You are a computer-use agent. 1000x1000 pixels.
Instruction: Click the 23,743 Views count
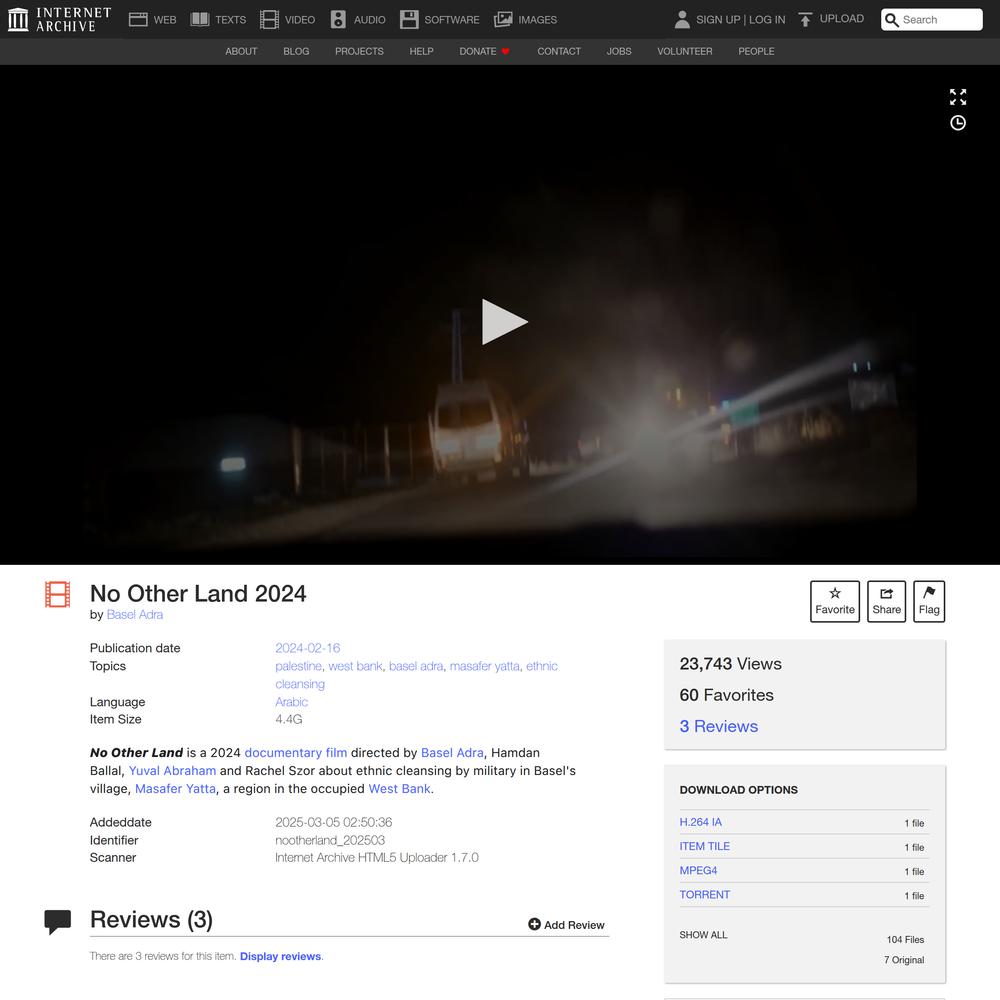point(730,664)
